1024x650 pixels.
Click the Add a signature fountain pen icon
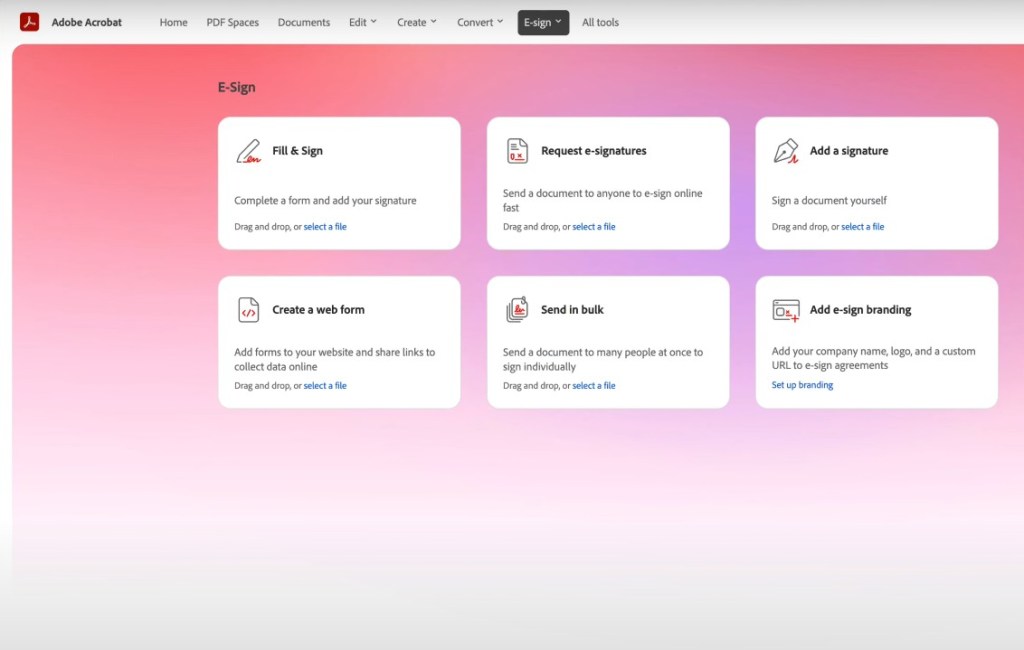point(786,151)
